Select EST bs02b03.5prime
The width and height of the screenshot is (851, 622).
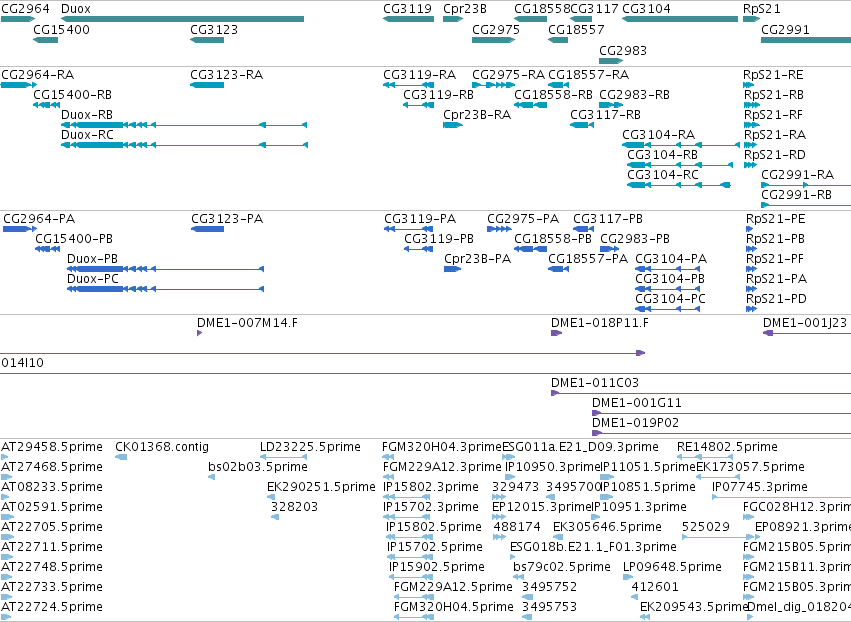tap(258, 467)
